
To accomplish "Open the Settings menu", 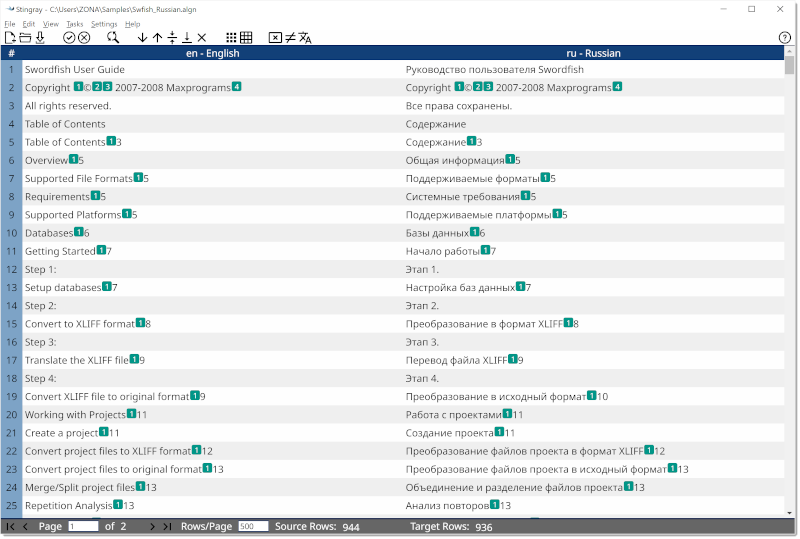I will point(104,24).
